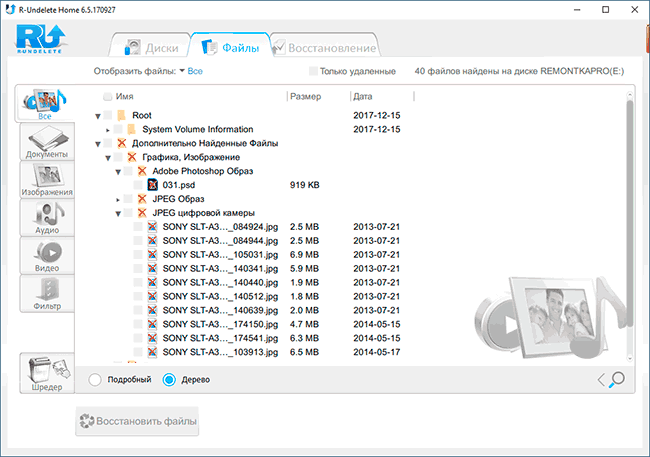Viewport: 650px width, 457px height.
Task: Enable the Только удаленные checkbox
Action: point(314,72)
